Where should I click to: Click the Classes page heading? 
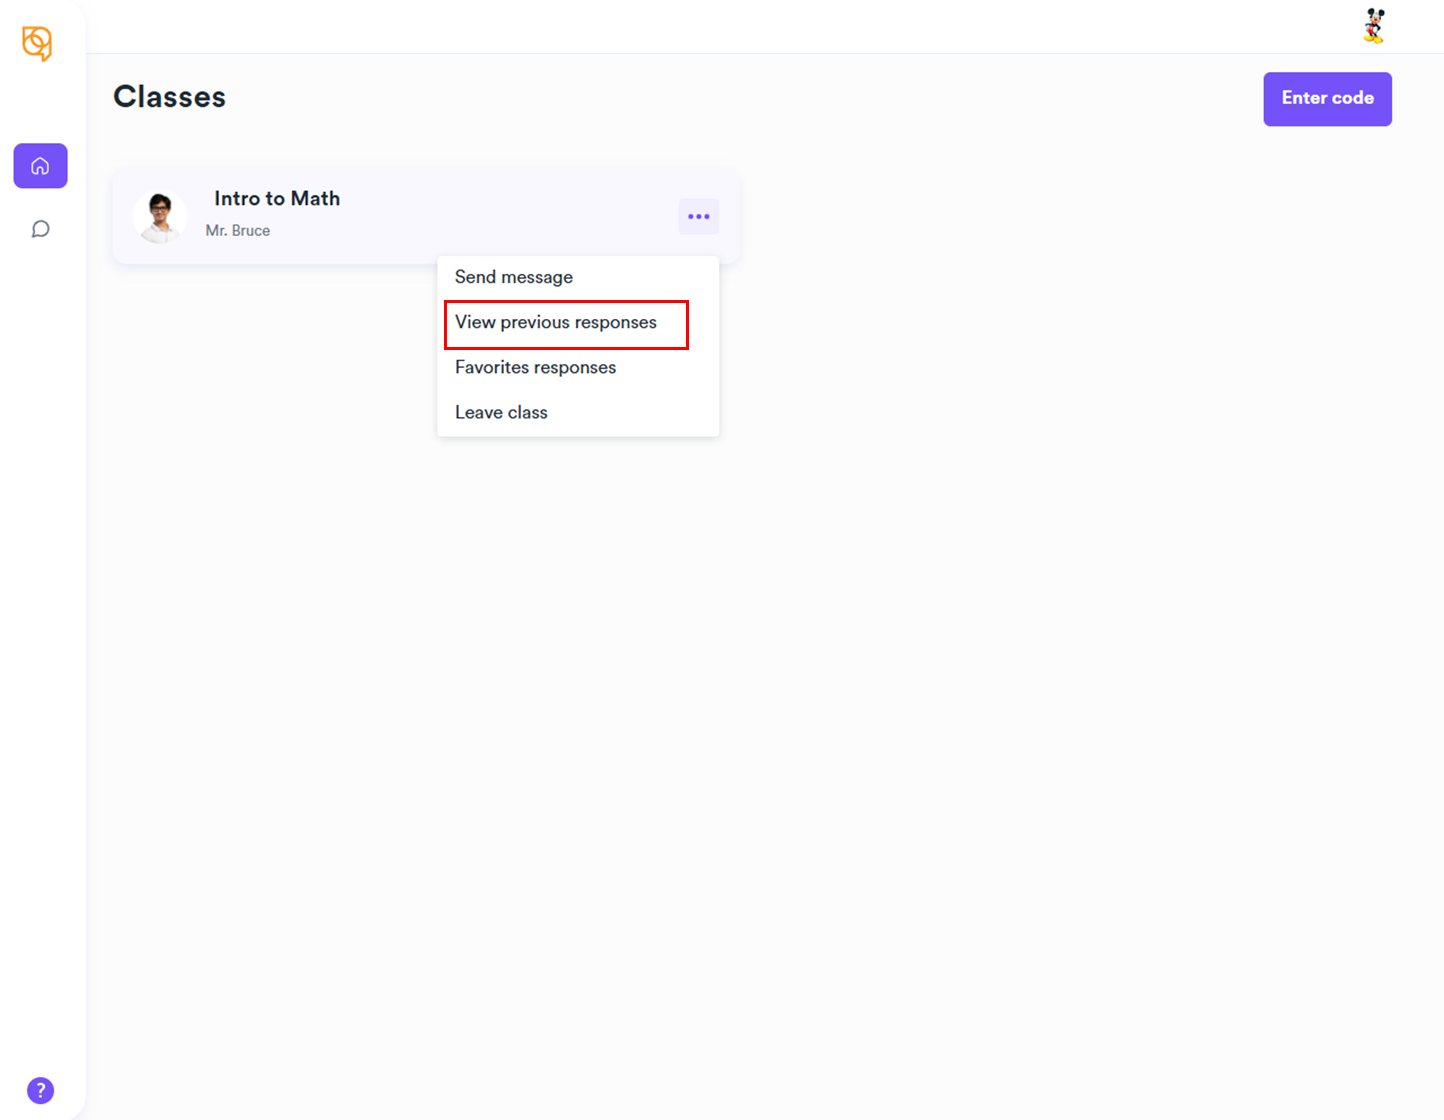coord(170,97)
